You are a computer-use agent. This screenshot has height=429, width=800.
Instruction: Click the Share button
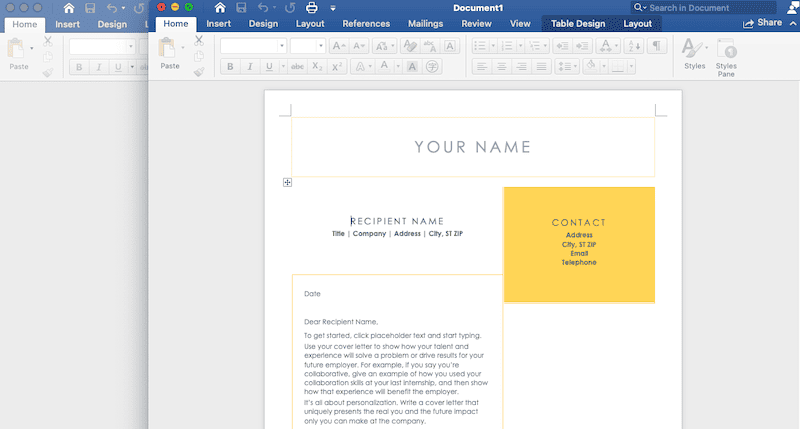(763, 23)
